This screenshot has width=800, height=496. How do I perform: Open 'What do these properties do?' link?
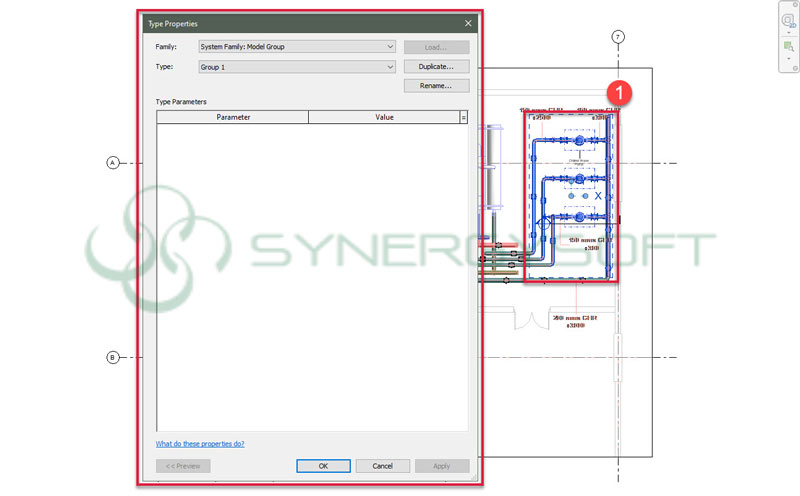pyautogui.click(x=200, y=443)
